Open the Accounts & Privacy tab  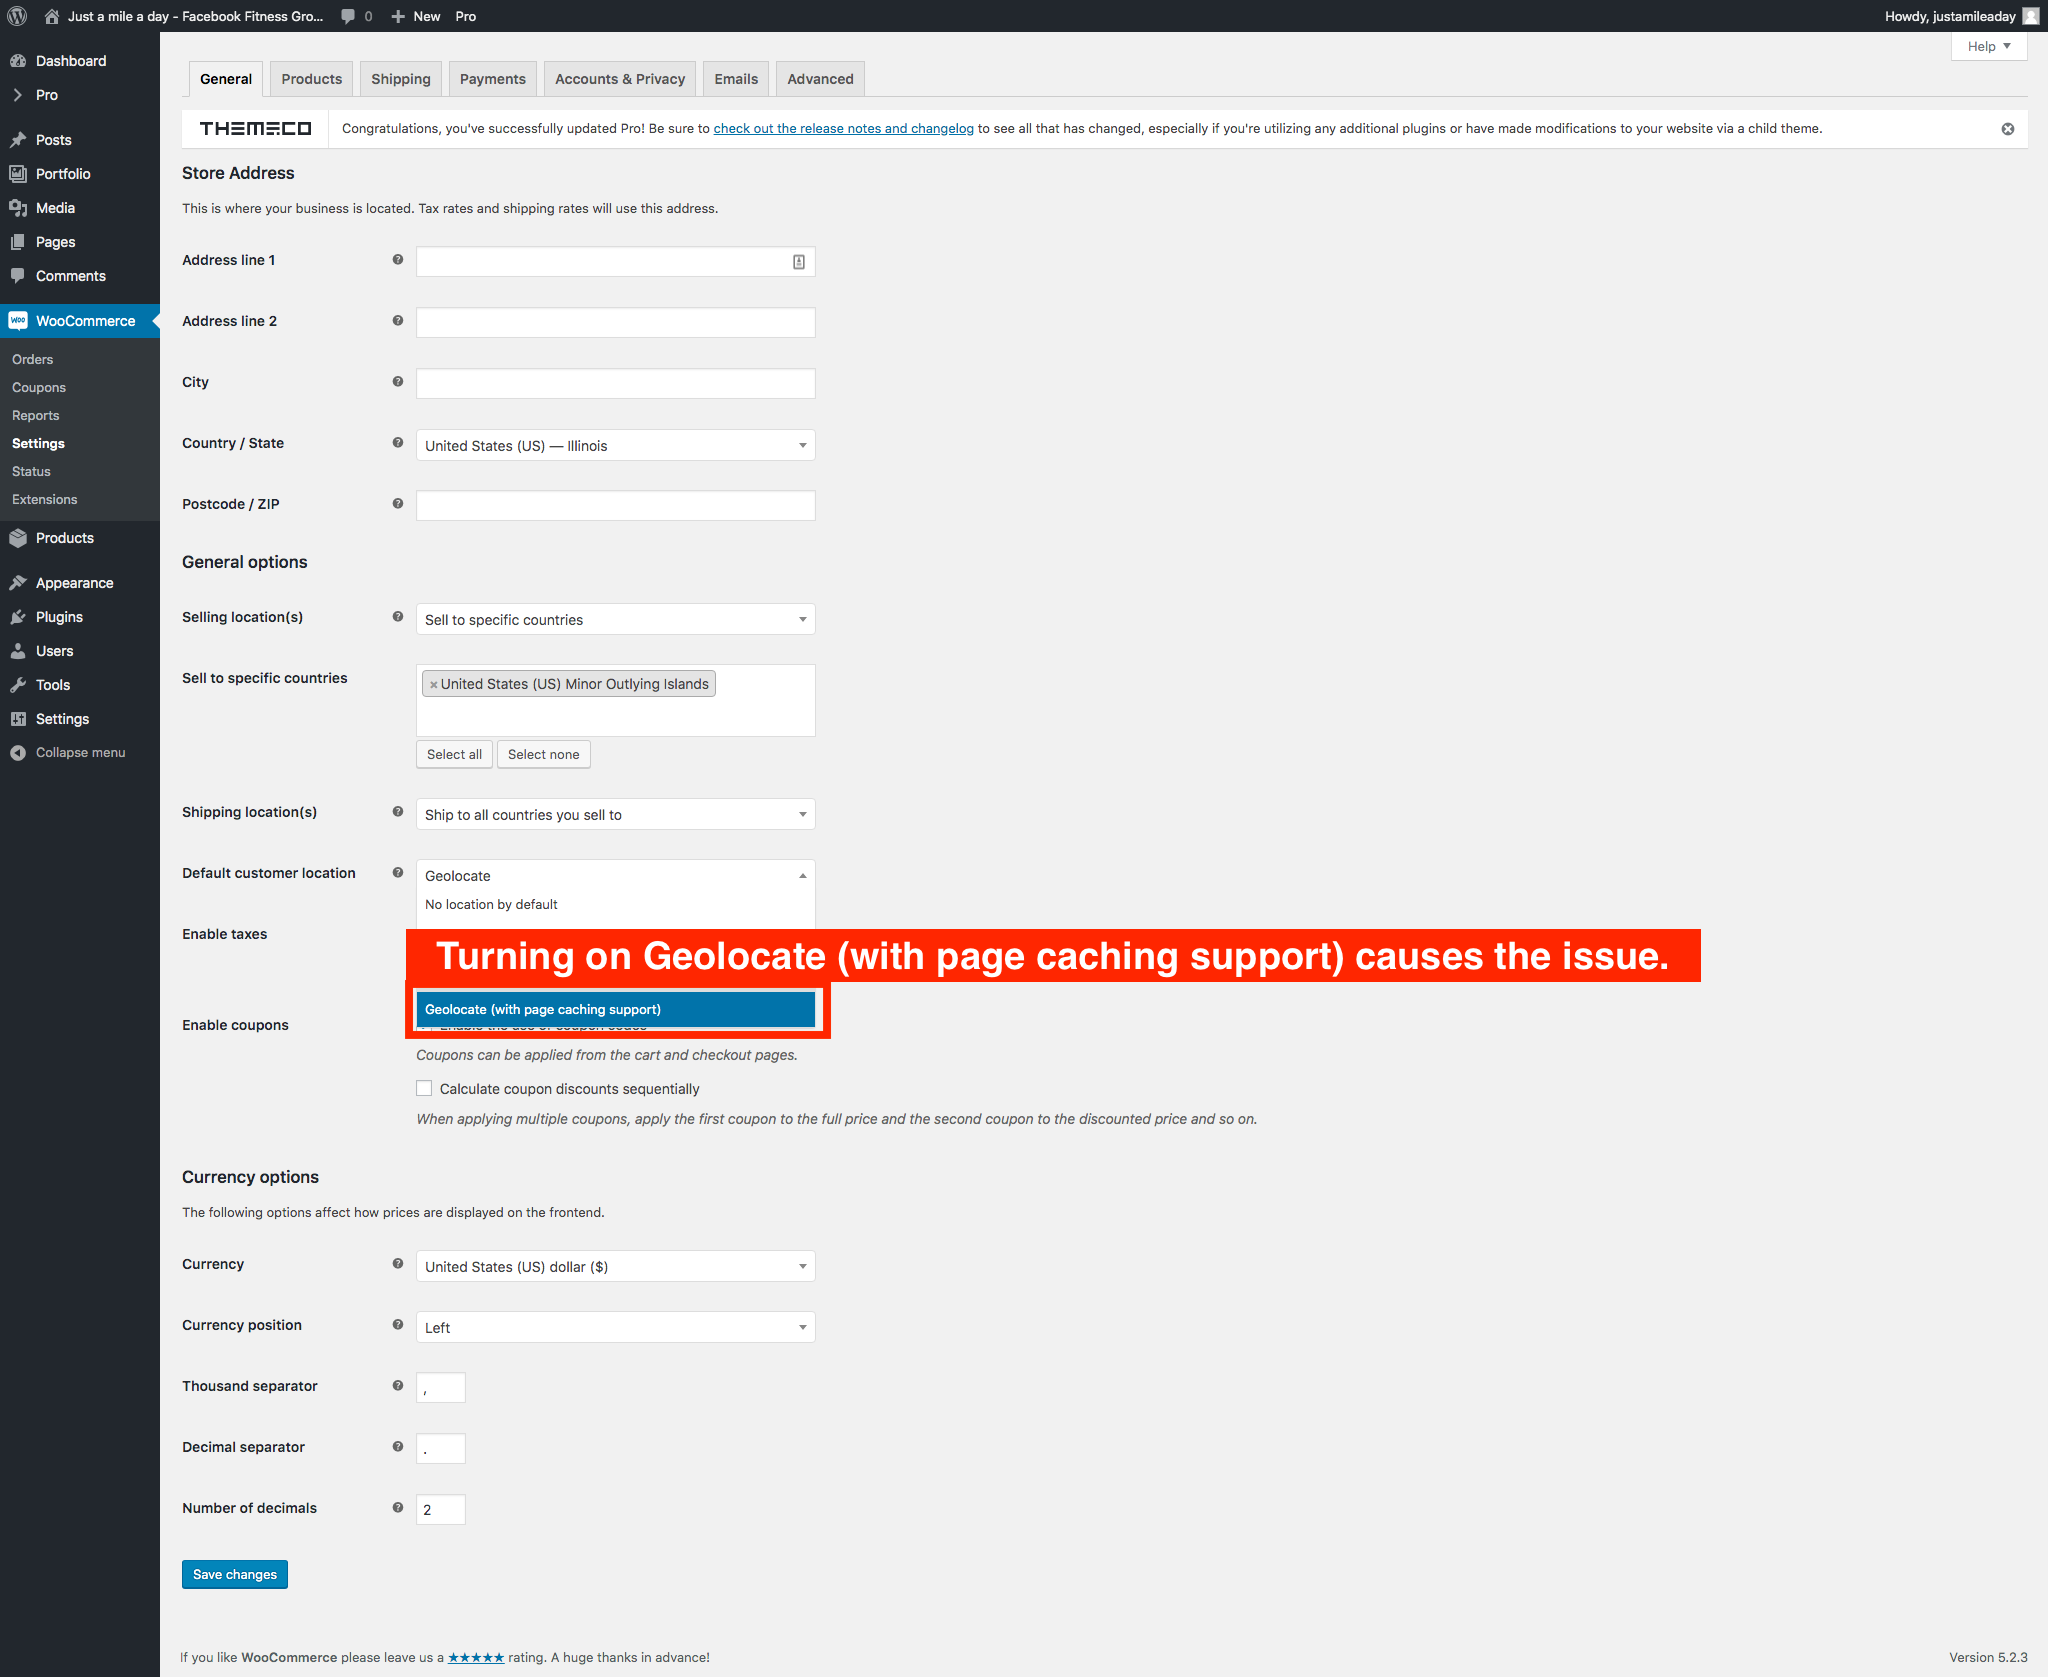tap(619, 79)
